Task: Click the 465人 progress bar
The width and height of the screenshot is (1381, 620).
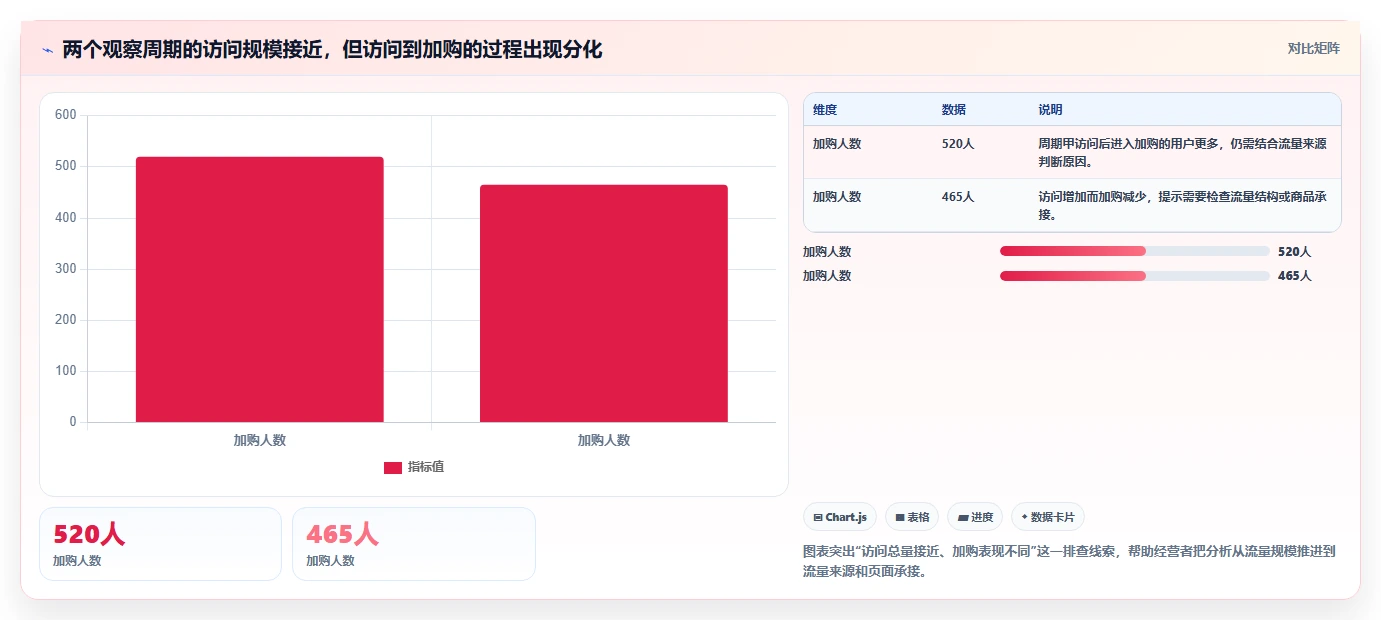Action: tap(1134, 275)
